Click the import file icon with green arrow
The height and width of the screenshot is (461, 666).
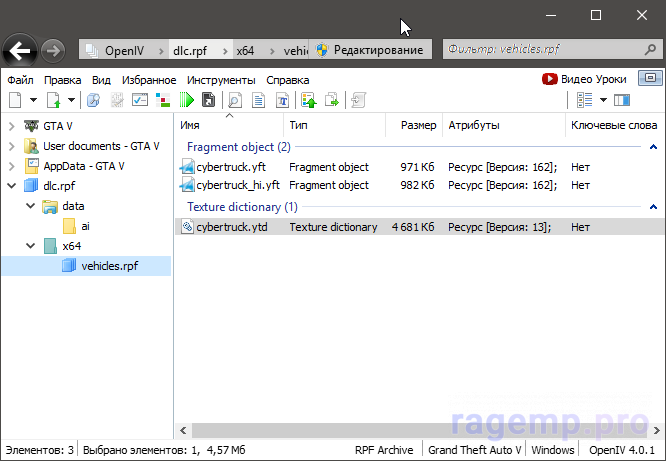[x=54, y=100]
